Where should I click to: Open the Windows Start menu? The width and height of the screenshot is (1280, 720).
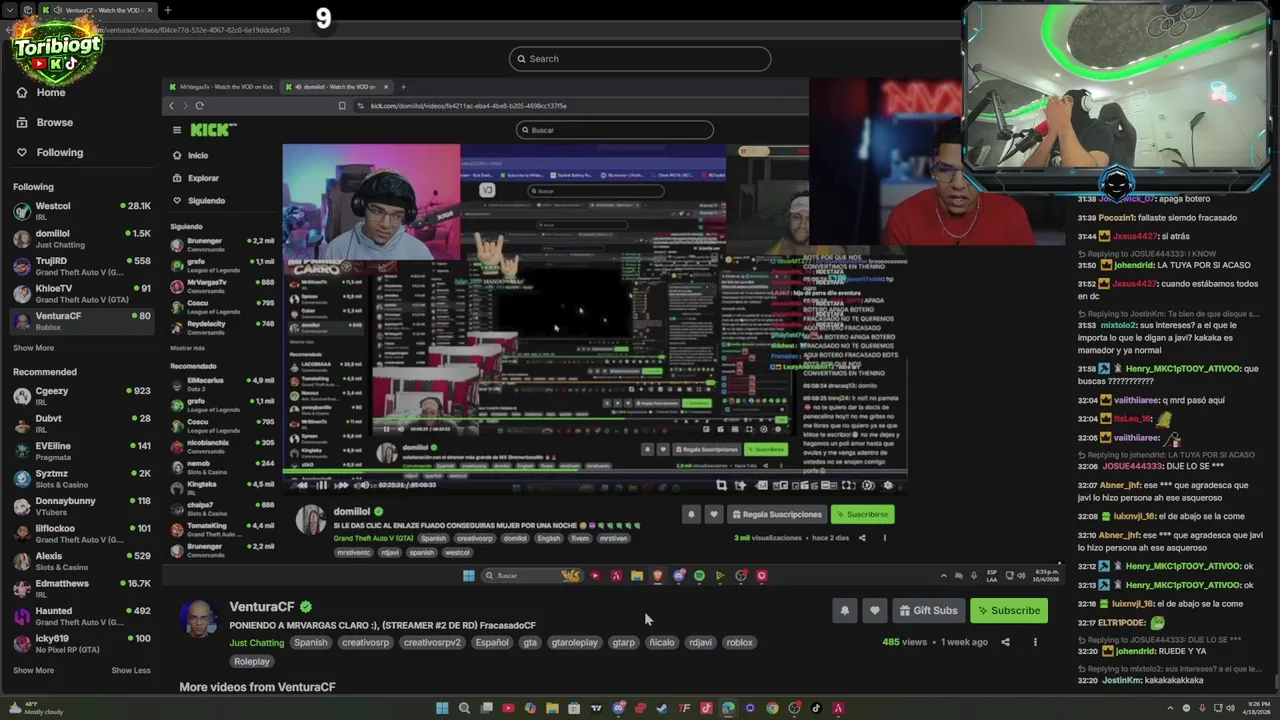(x=442, y=708)
